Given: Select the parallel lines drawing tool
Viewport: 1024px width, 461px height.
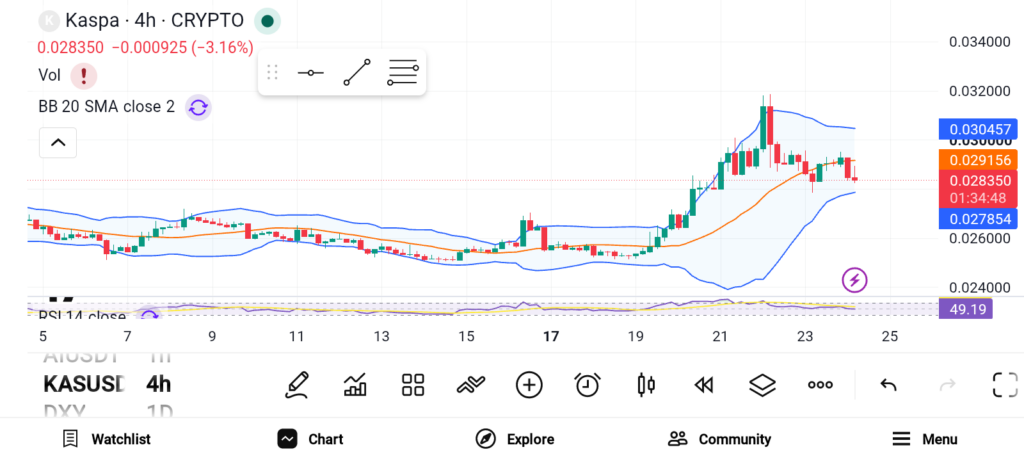Looking at the screenshot, I should [403, 72].
